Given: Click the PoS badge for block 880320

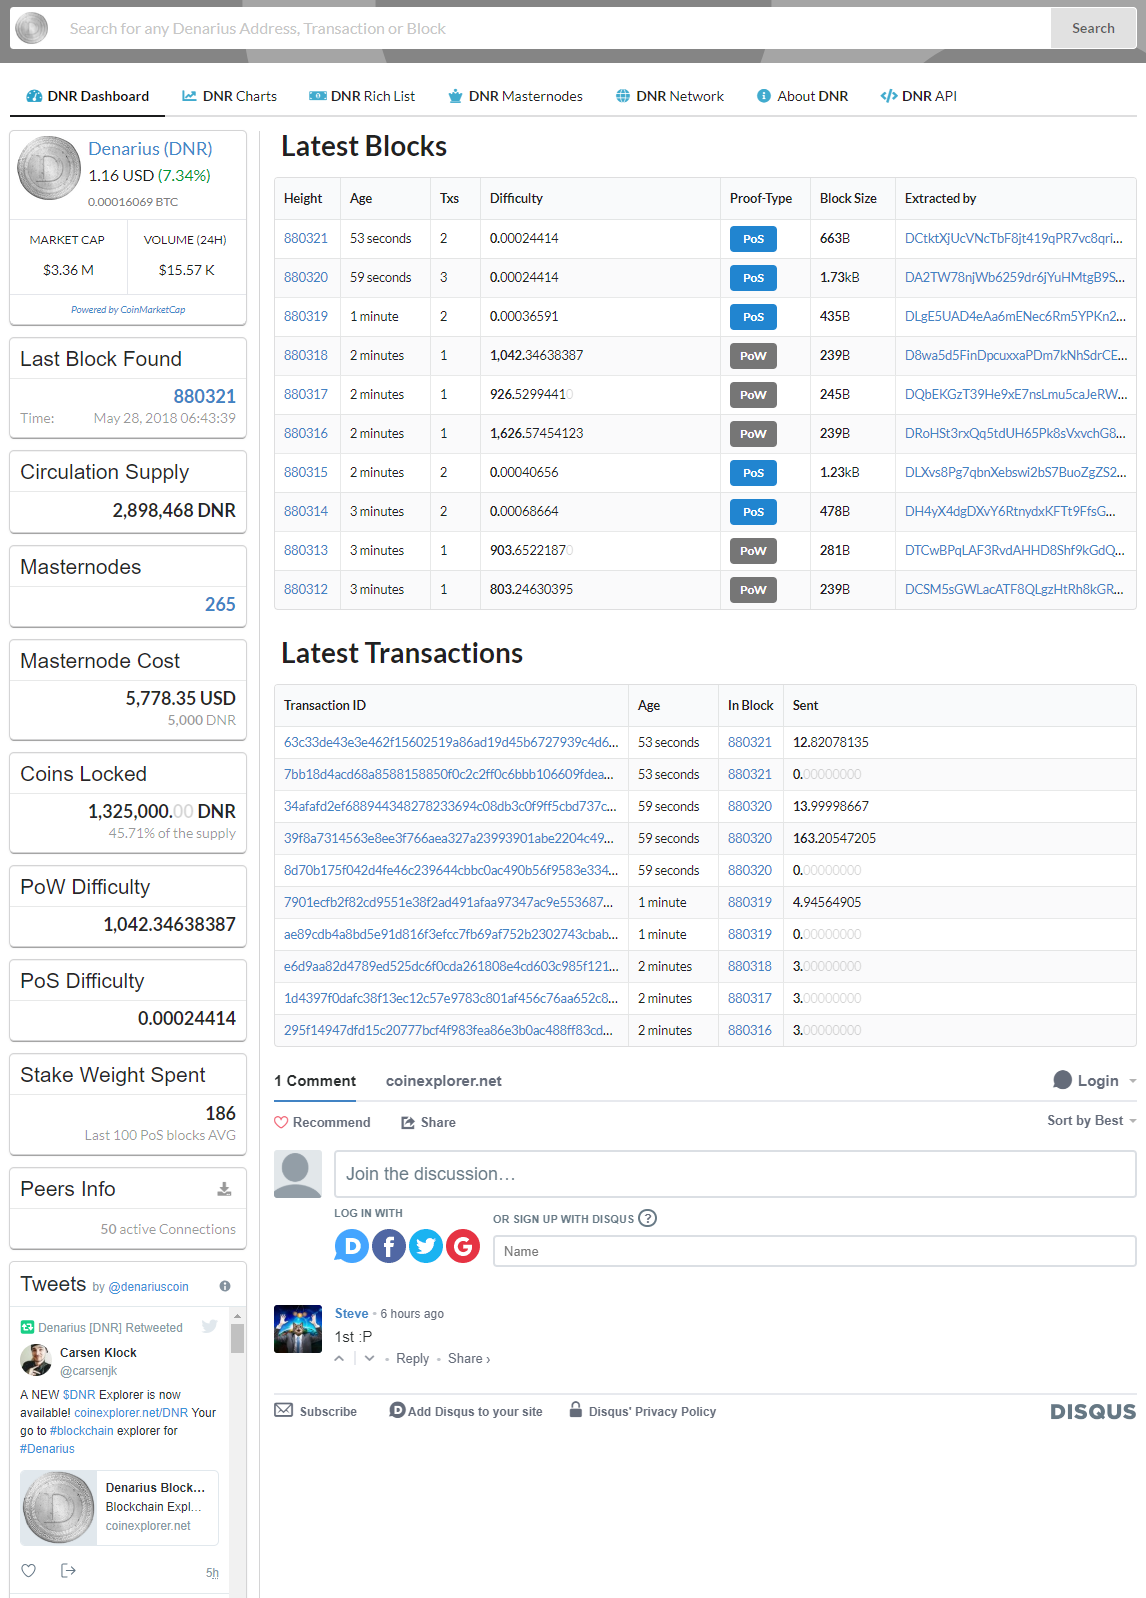Looking at the screenshot, I should [753, 278].
